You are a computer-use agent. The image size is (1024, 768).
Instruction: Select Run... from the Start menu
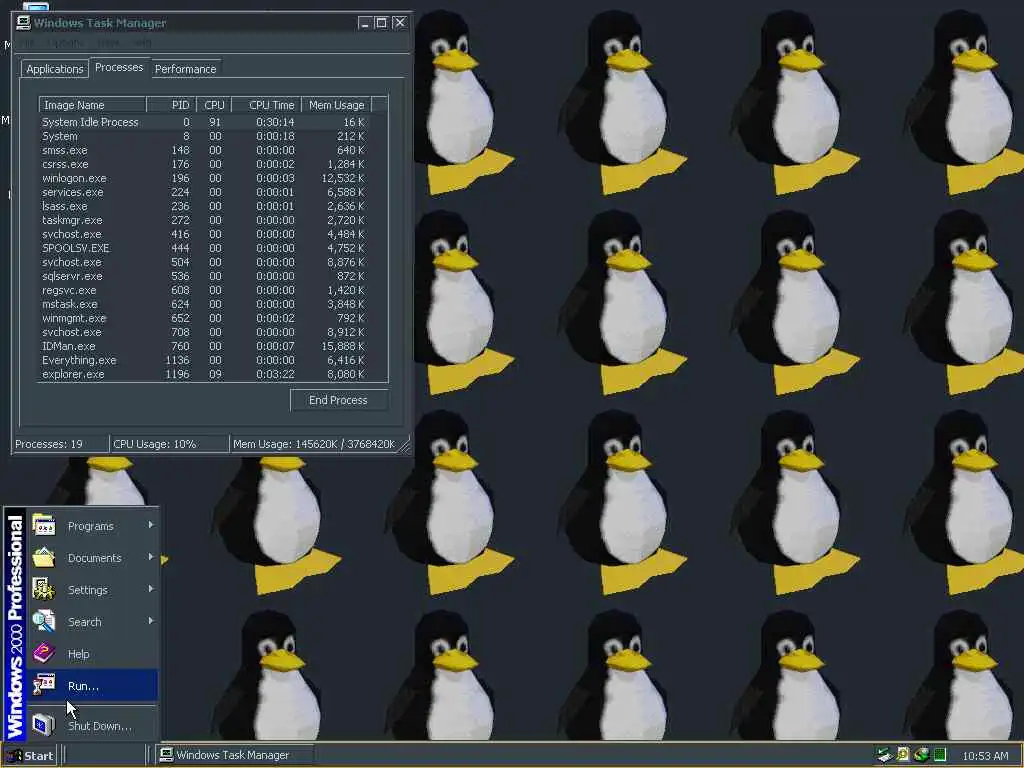93,686
